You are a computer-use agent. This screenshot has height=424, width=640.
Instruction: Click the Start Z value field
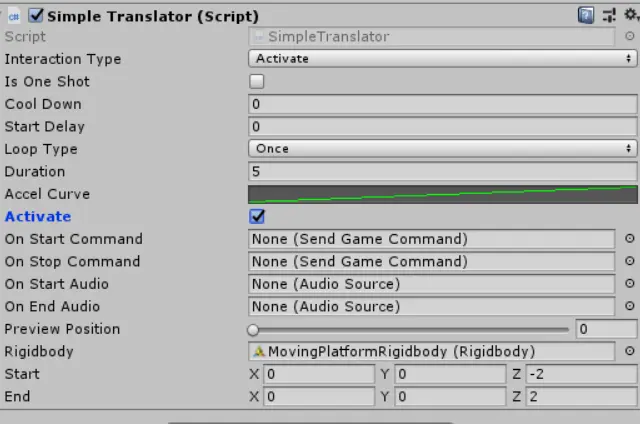pos(582,374)
